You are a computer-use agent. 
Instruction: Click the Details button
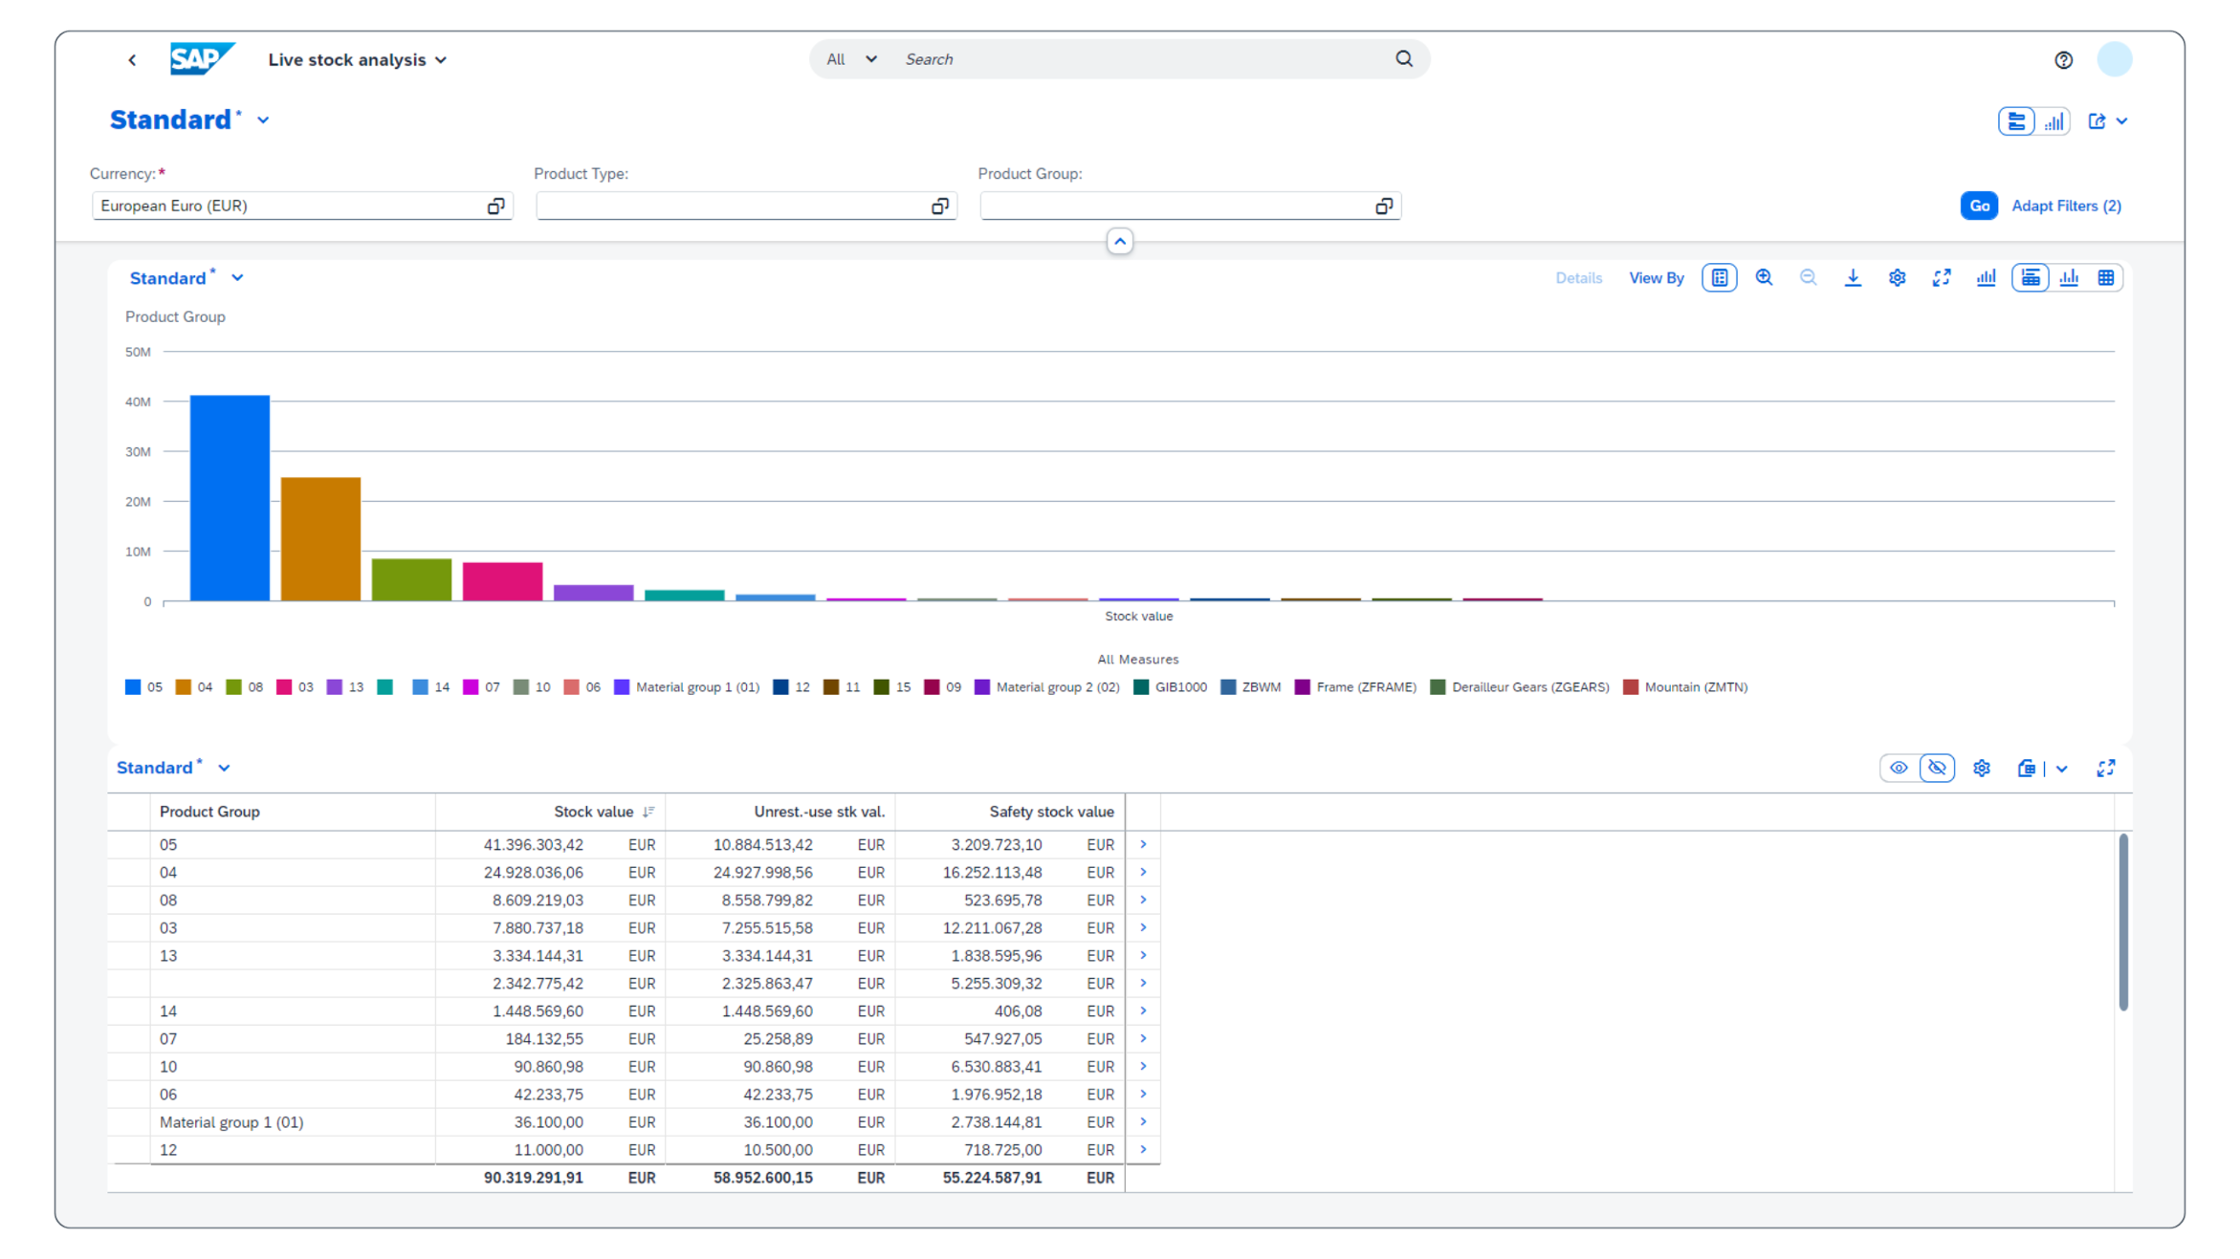pos(1578,278)
